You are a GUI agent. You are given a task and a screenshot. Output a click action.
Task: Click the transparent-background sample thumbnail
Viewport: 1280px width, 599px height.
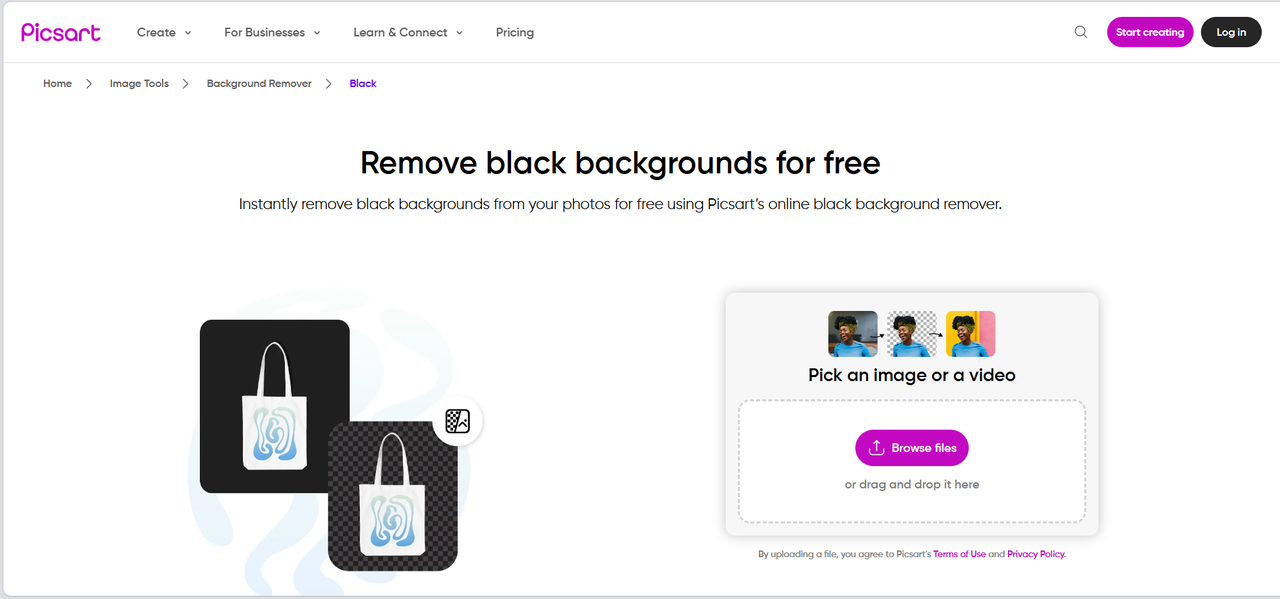[912, 334]
